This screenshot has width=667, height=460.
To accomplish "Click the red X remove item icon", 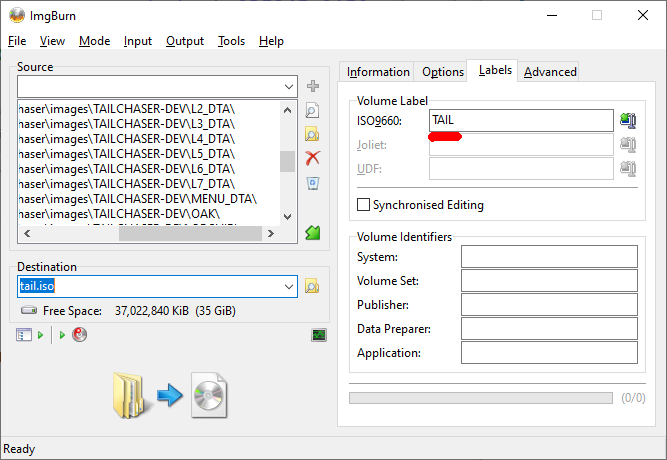I will point(313,158).
